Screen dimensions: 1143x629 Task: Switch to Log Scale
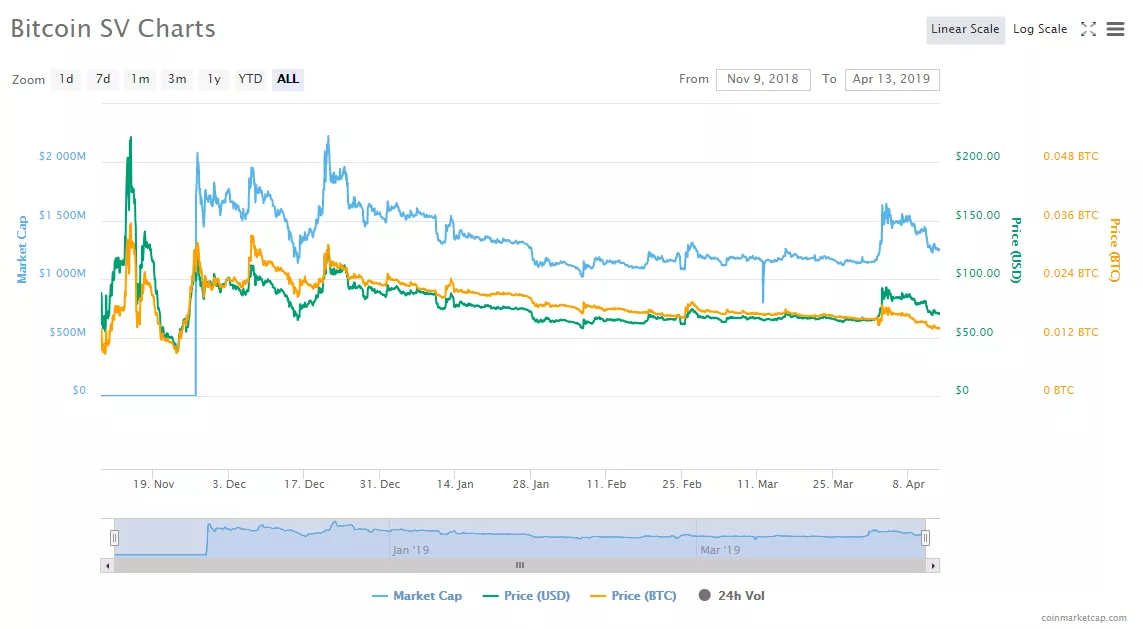pos(1040,29)
